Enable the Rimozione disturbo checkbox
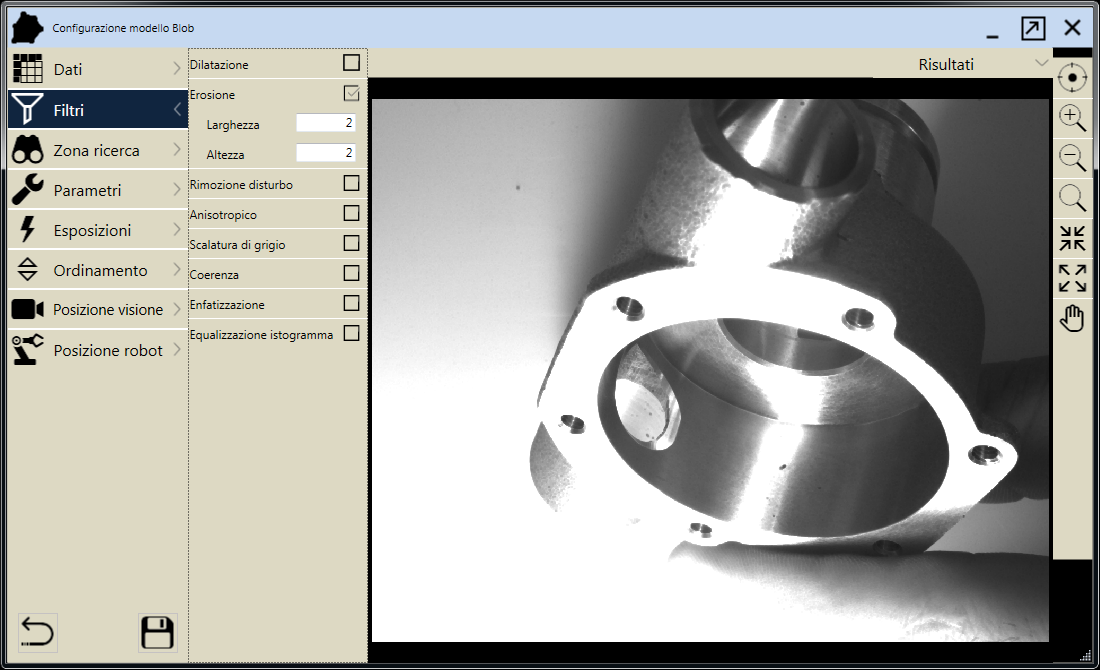Screen dimensions: 1100x670 (351, 183)
